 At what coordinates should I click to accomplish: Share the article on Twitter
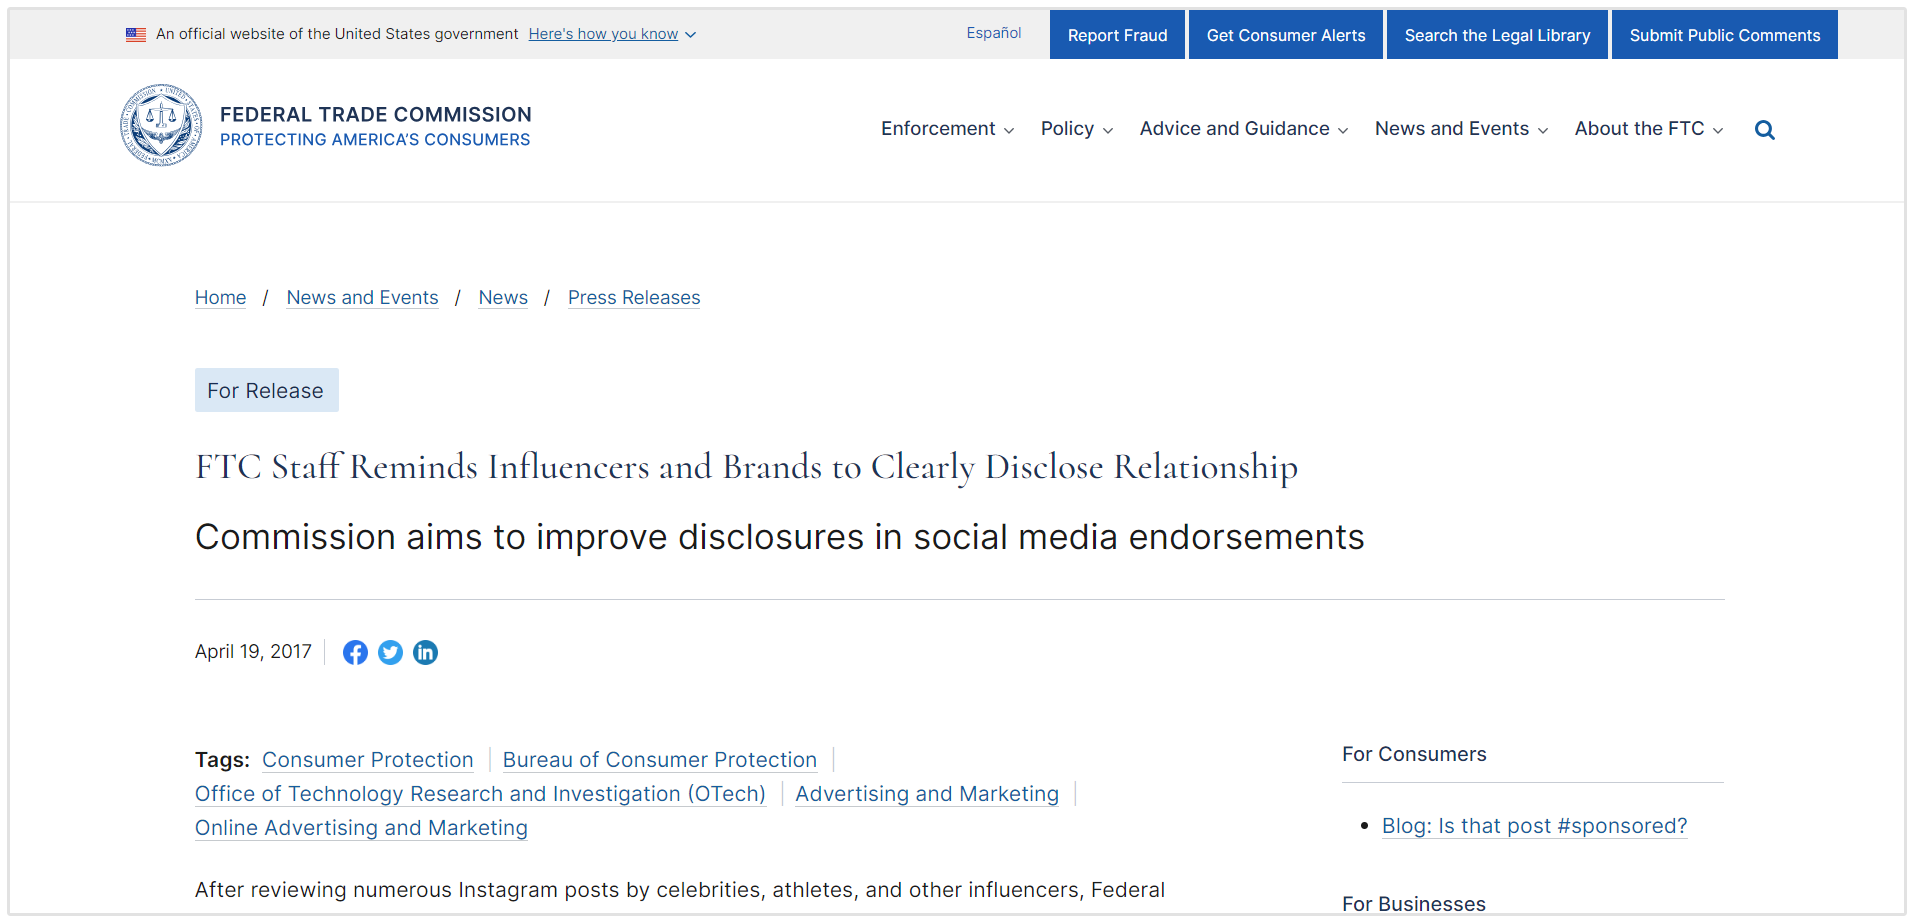pos(390,652)
